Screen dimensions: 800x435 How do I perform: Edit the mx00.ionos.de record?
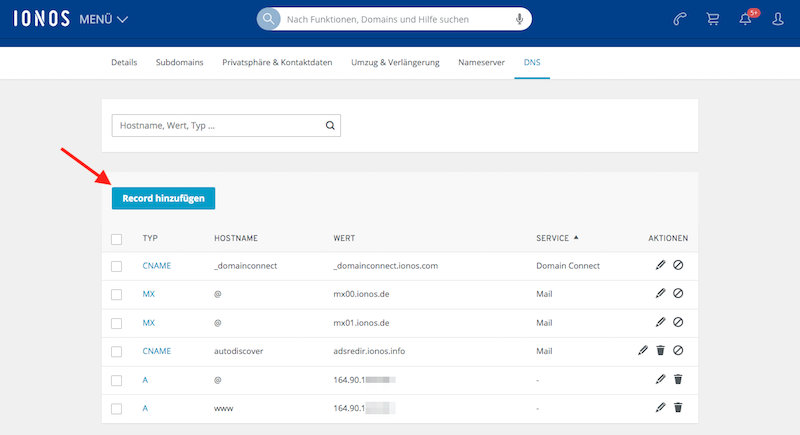click(x=661, y=293)
